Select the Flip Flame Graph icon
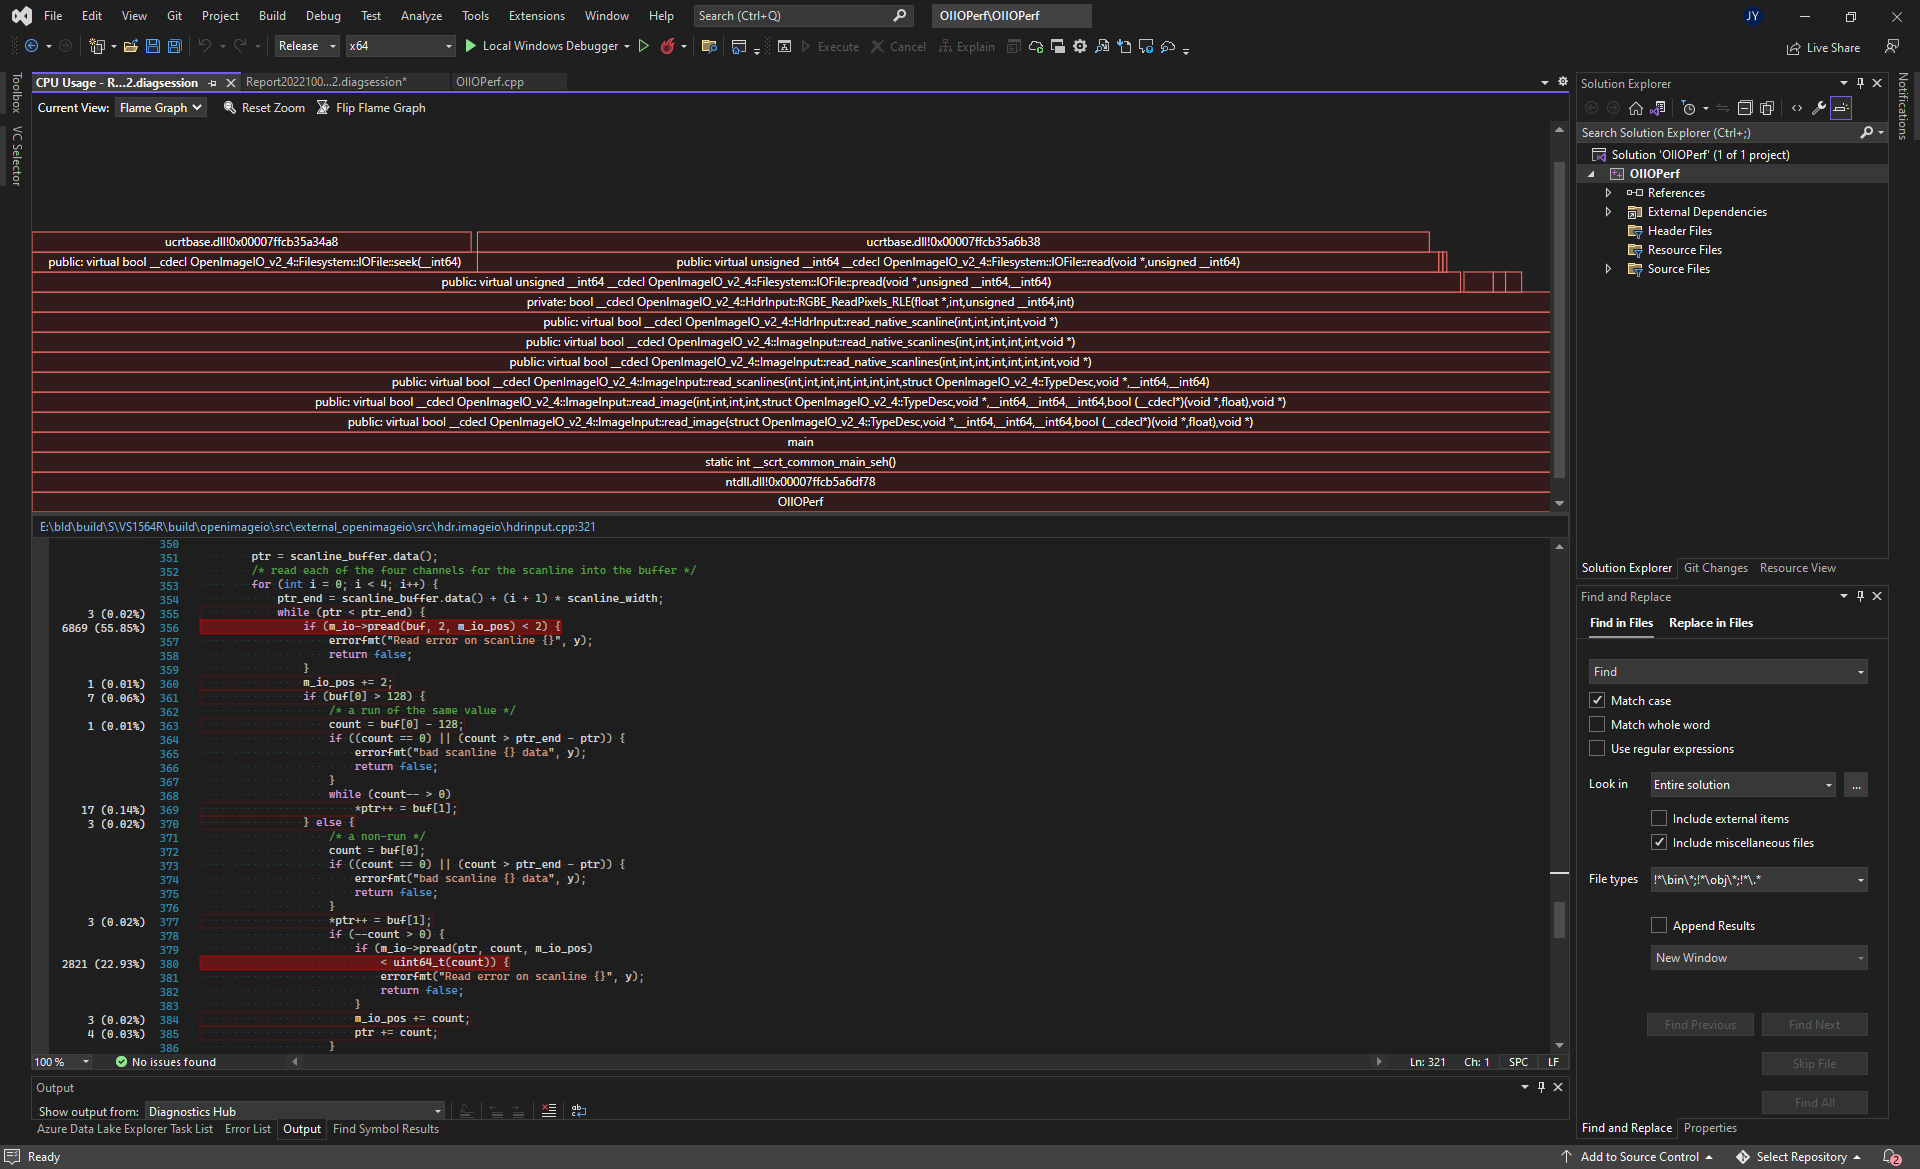1920x1169 pixels. pos(322,107)
